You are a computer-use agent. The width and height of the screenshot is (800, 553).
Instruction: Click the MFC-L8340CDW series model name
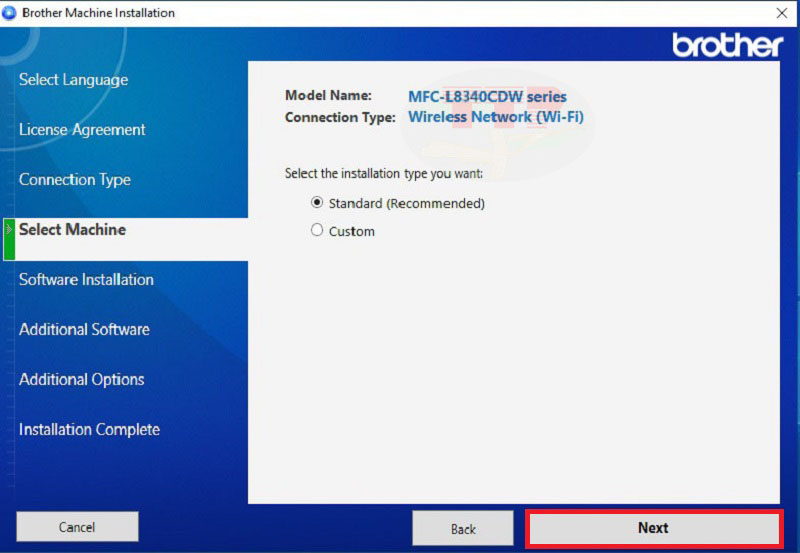coord(487,97)
